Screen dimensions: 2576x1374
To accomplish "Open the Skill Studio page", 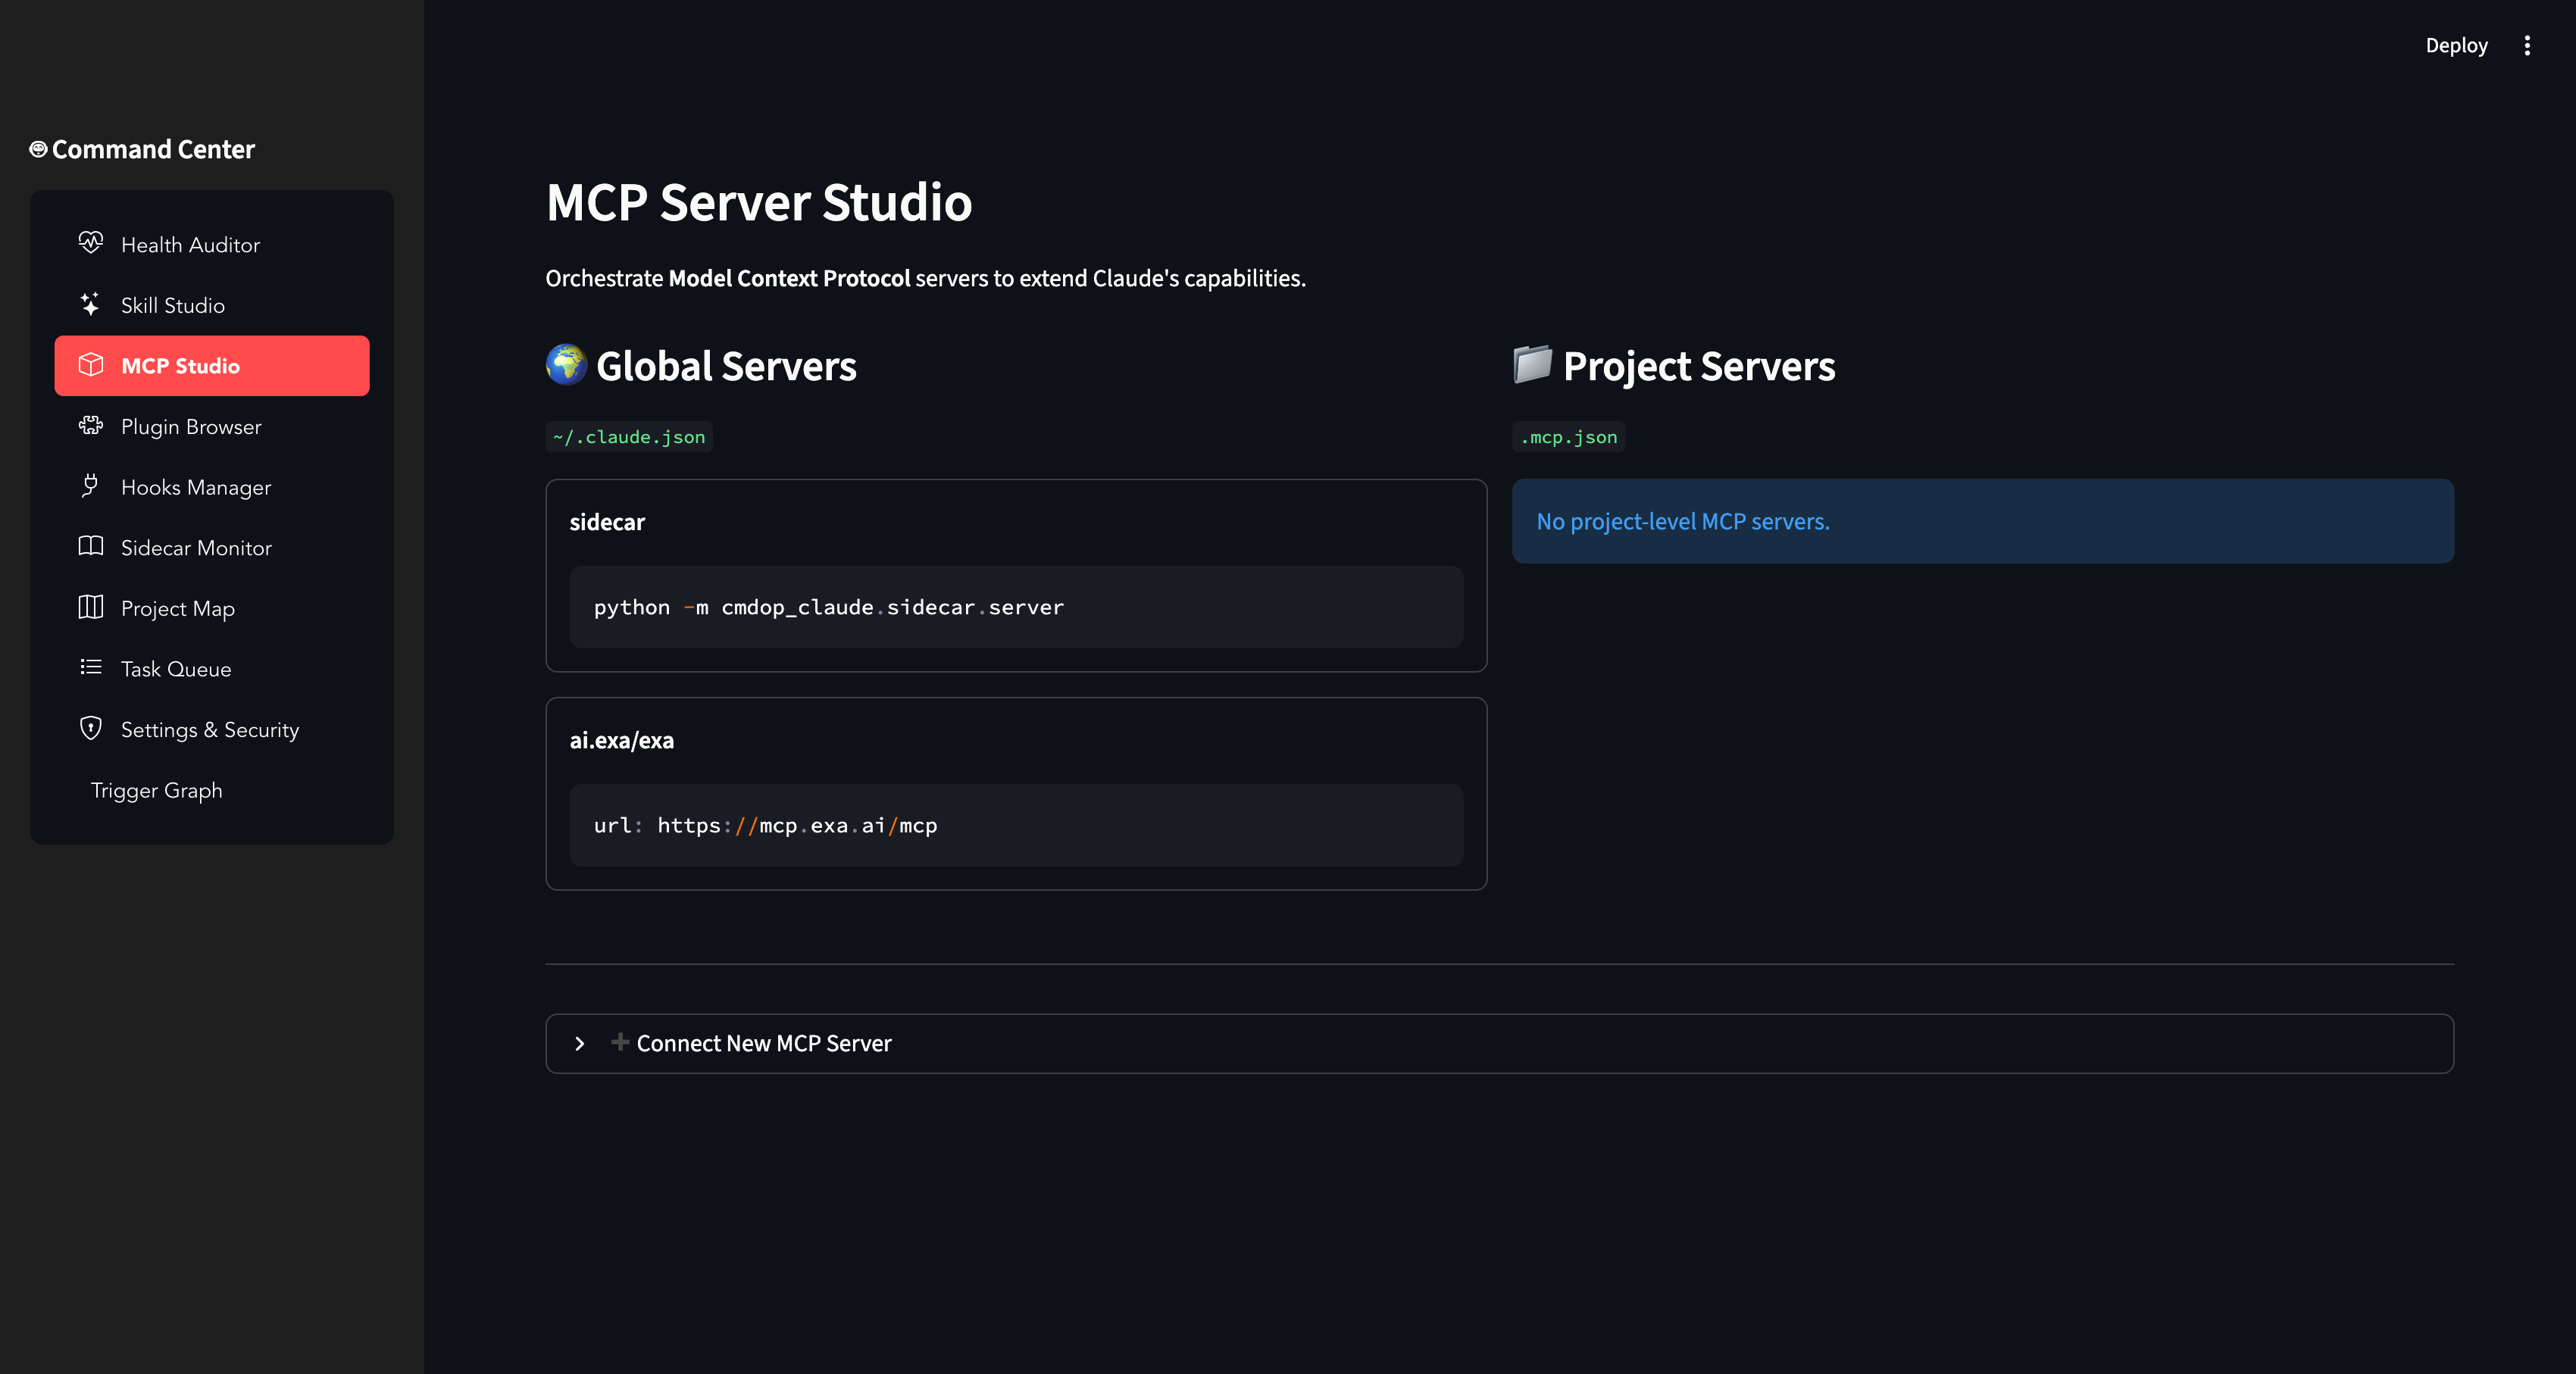I will pyautogui.click(x=212, y=305).
